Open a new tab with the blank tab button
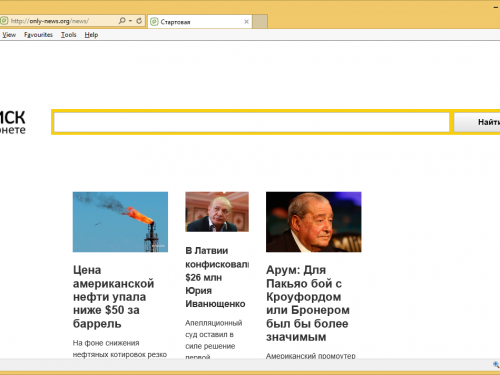 [x=260, y=22]
